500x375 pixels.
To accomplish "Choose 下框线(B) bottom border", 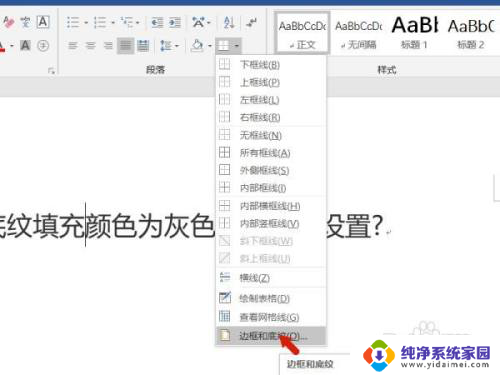I will tap(271, 64).
